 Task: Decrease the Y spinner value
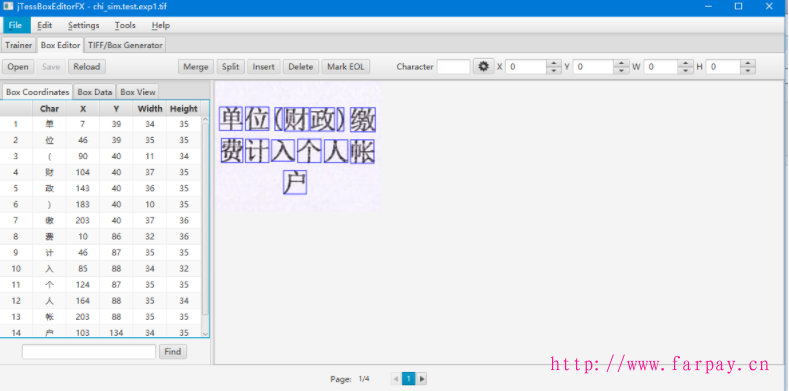(x=621, y=70)
